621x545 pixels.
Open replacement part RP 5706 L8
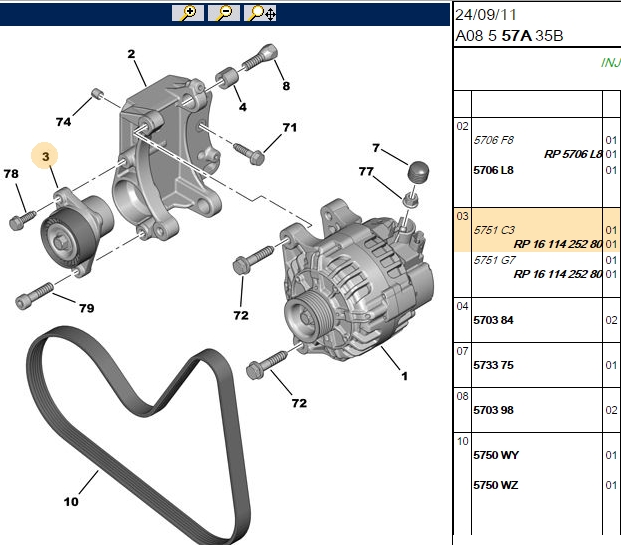tap(573, 154)
